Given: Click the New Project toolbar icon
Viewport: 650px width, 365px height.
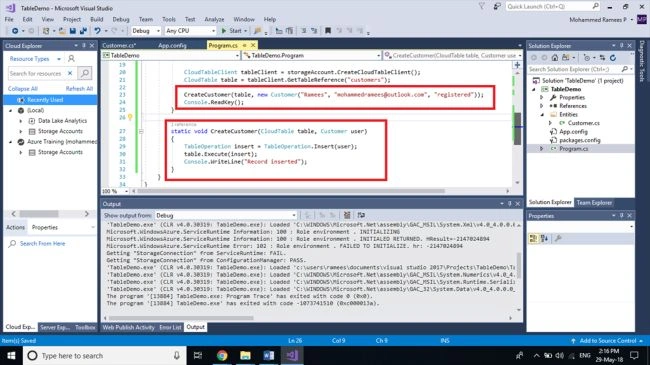Looking at the screenshot, I should click(x=46, y=31).
